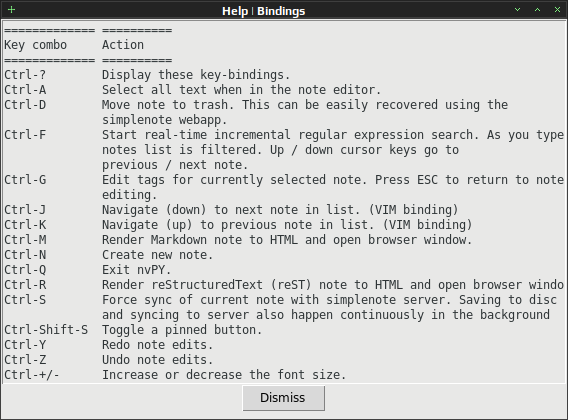This screenshot has height=420, width=568.
Task: Minimize the Help Bindings window
Action: pyautogui.click(x=518, y=10)
